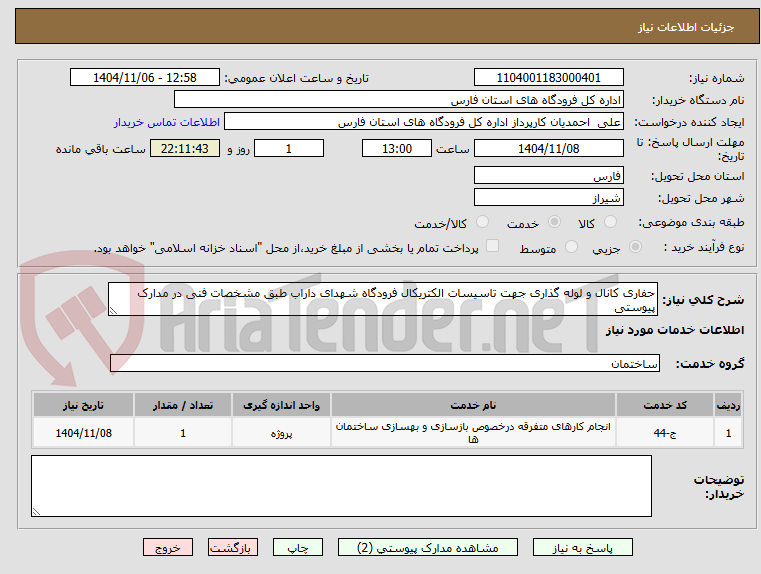Click the buyer organization name field
The height and width of the screenshot is (574, 761).
pyautogui.click(x=398, y=99)
